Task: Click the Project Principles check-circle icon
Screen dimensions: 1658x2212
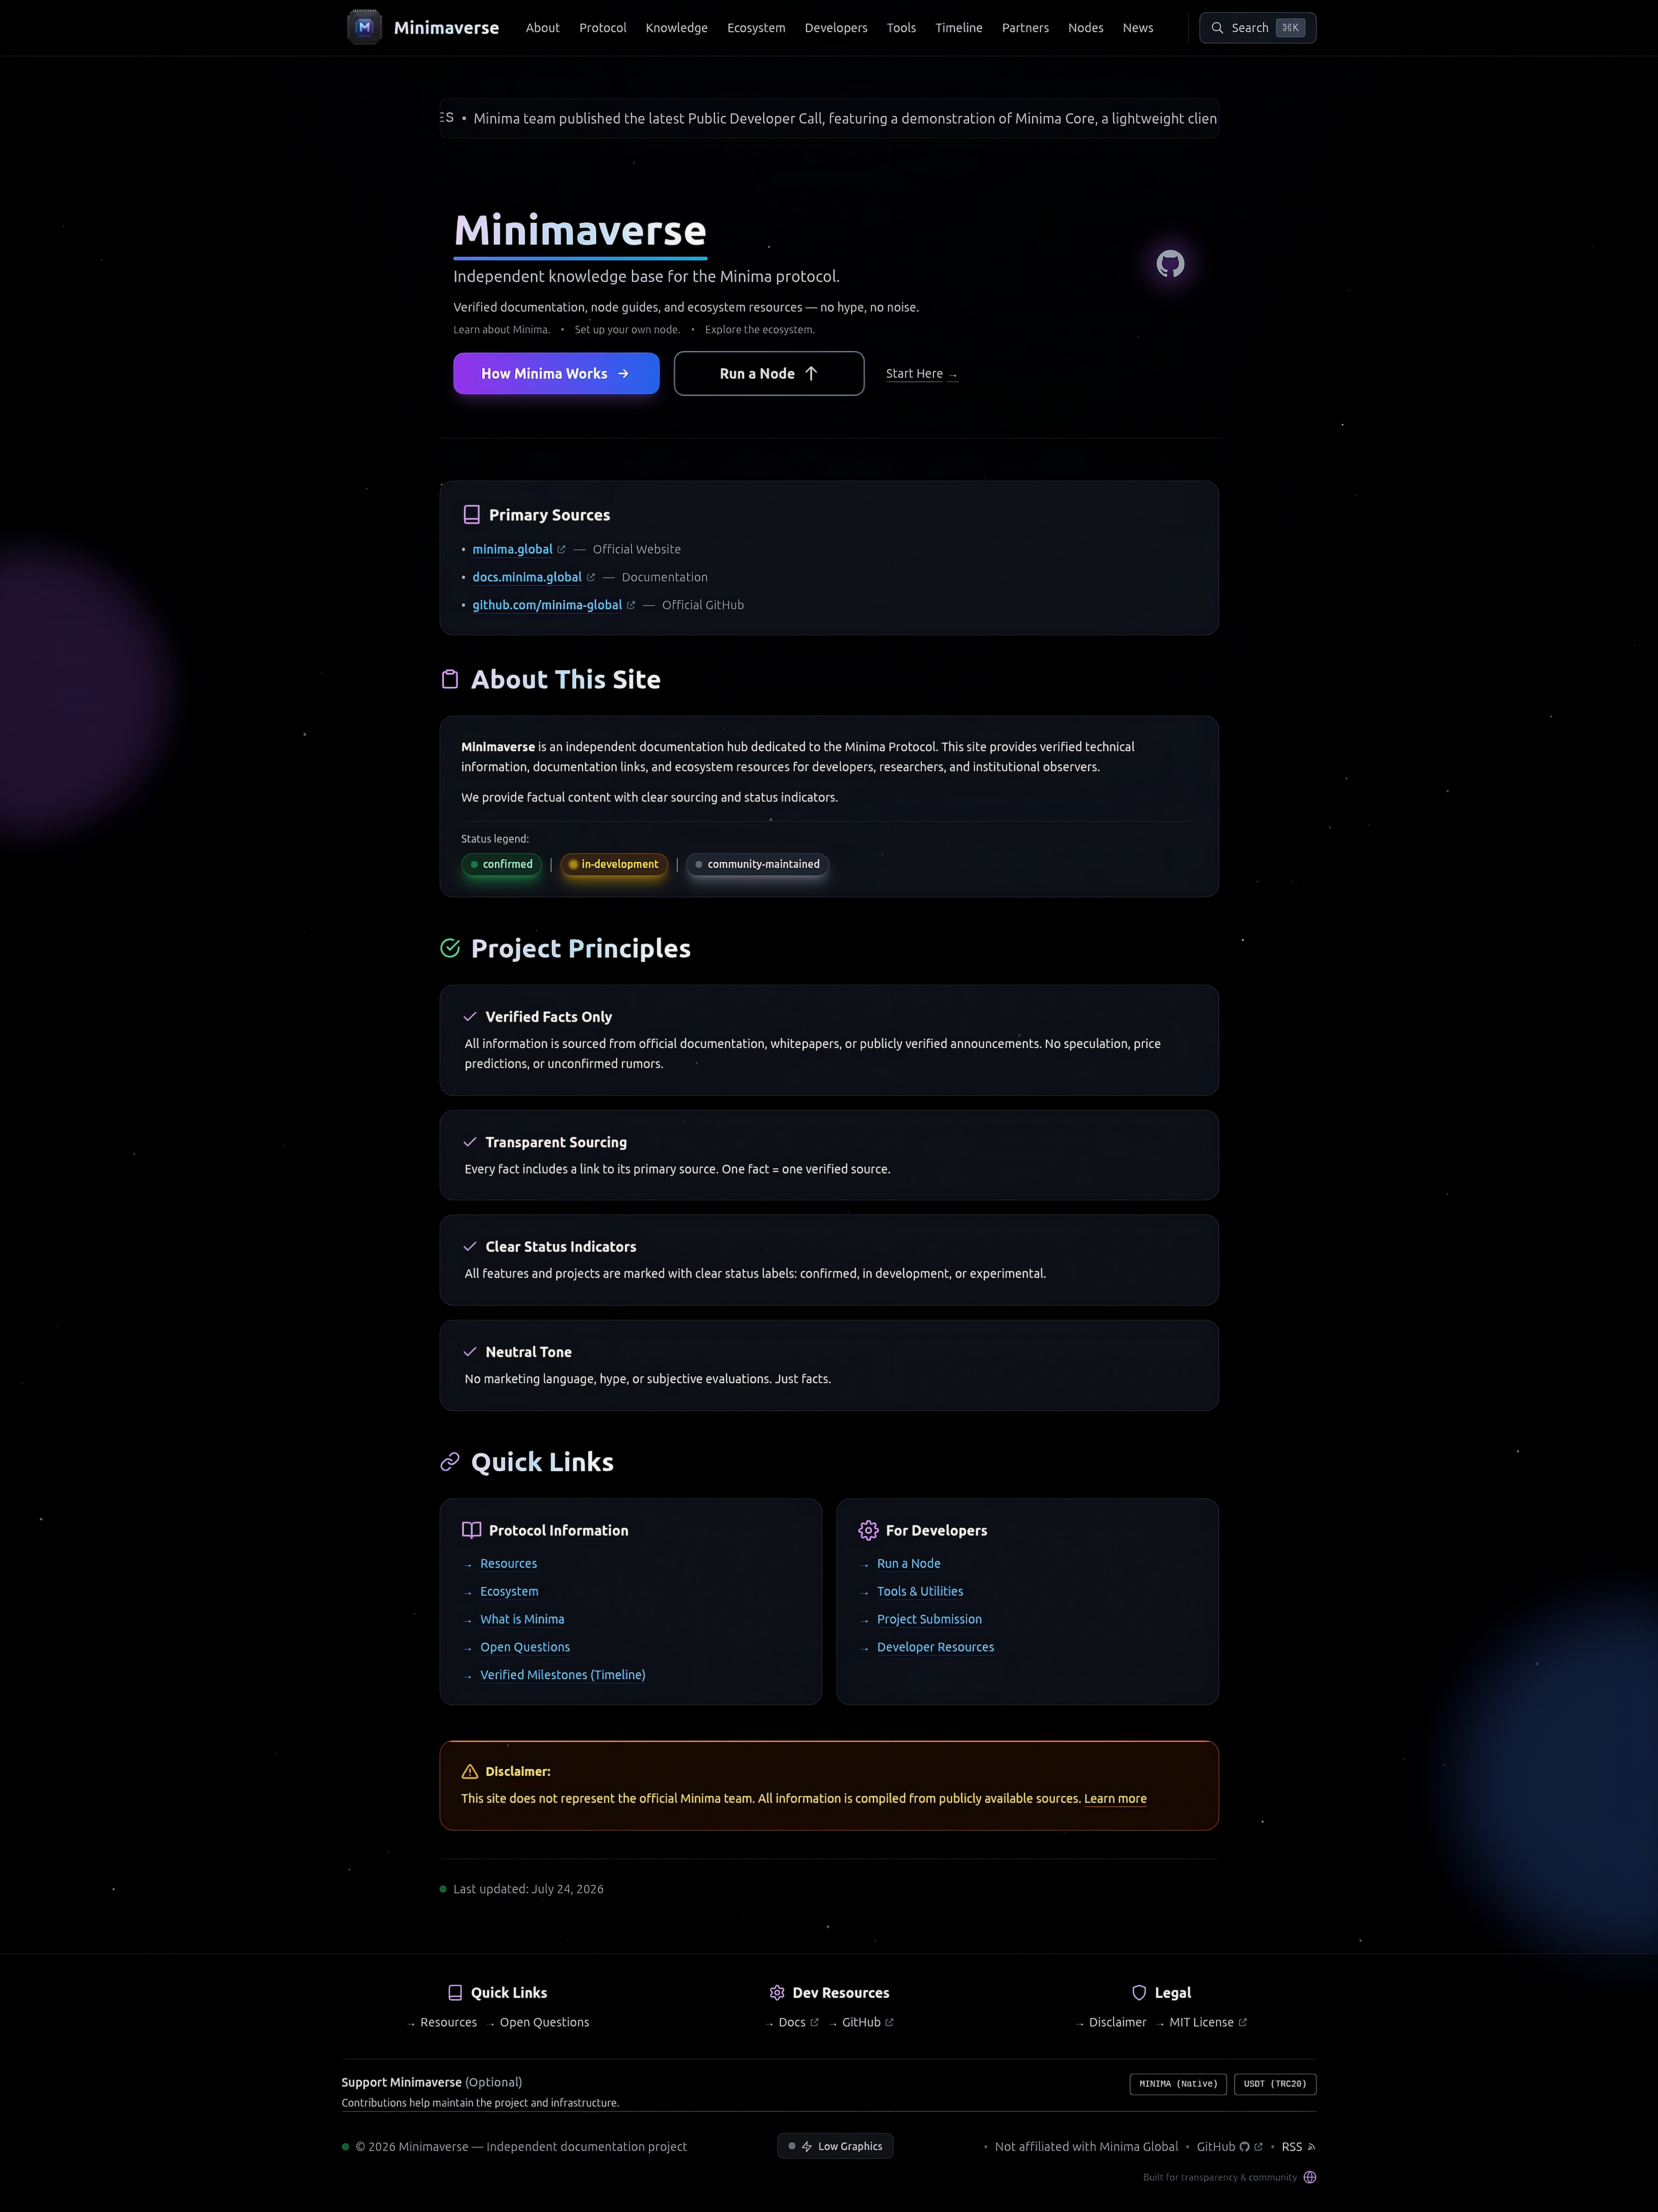Action: click(450, 948)
